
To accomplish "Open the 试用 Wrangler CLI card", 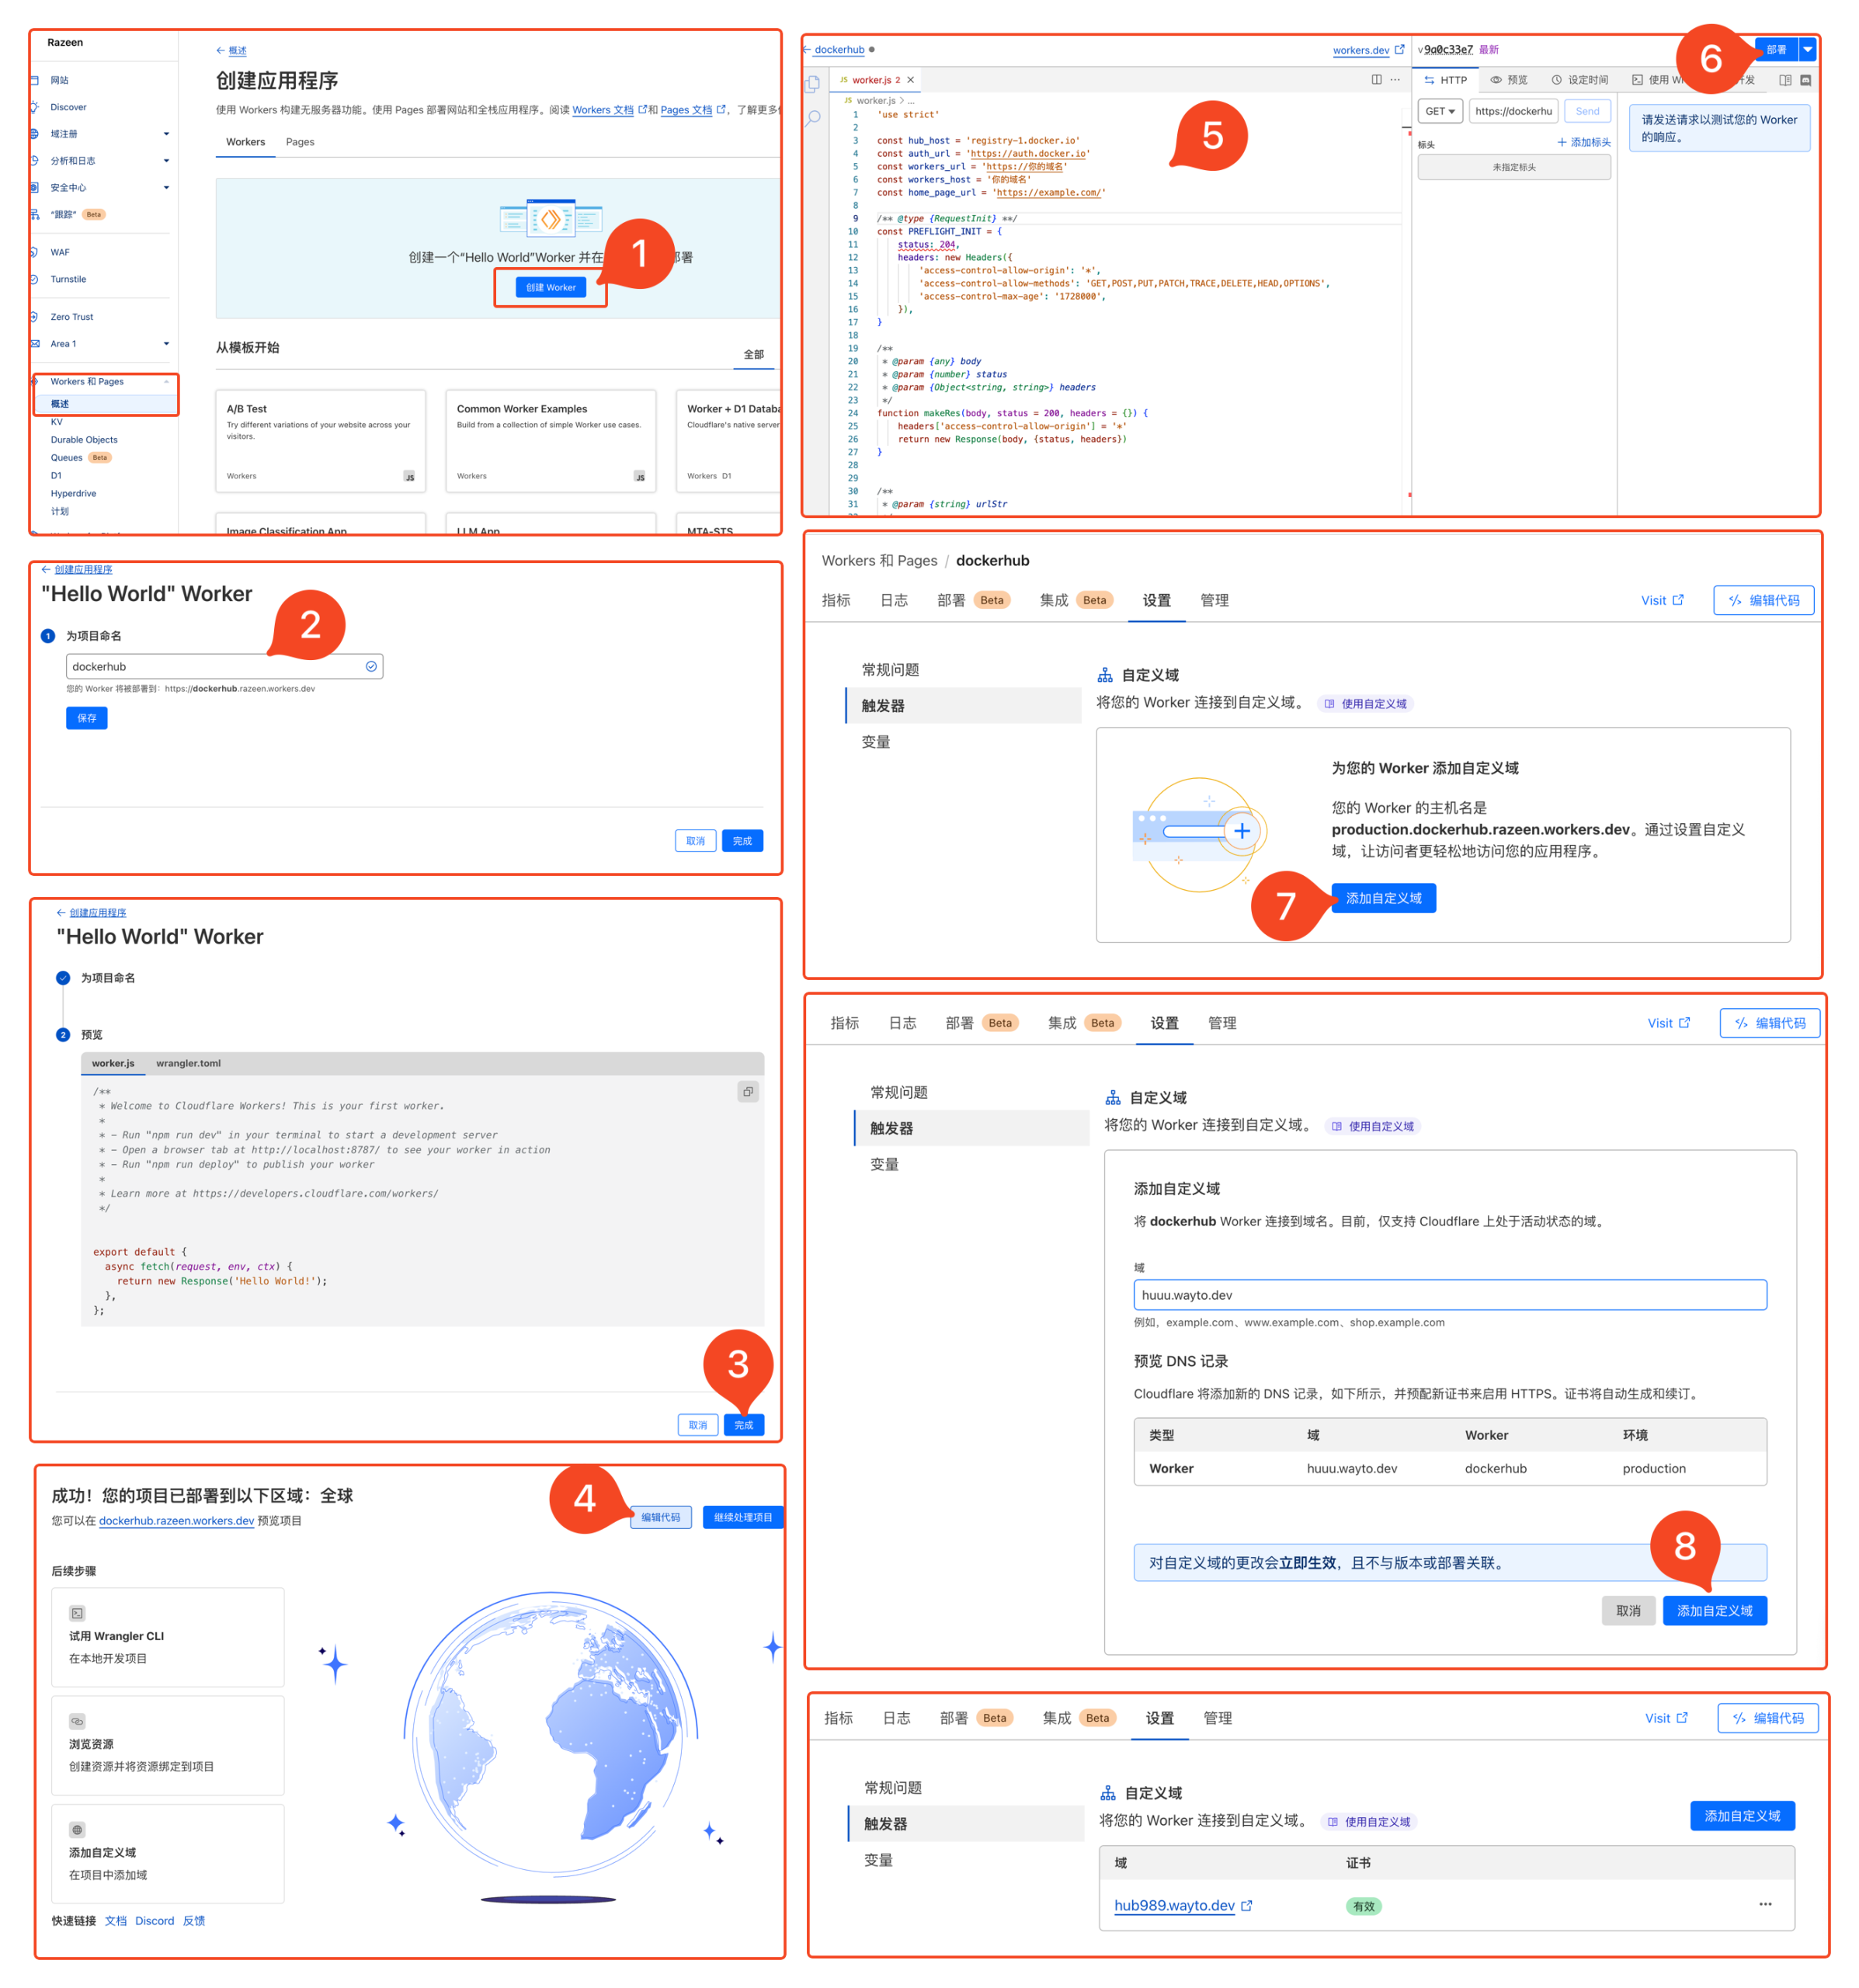I will [167, 1637].
